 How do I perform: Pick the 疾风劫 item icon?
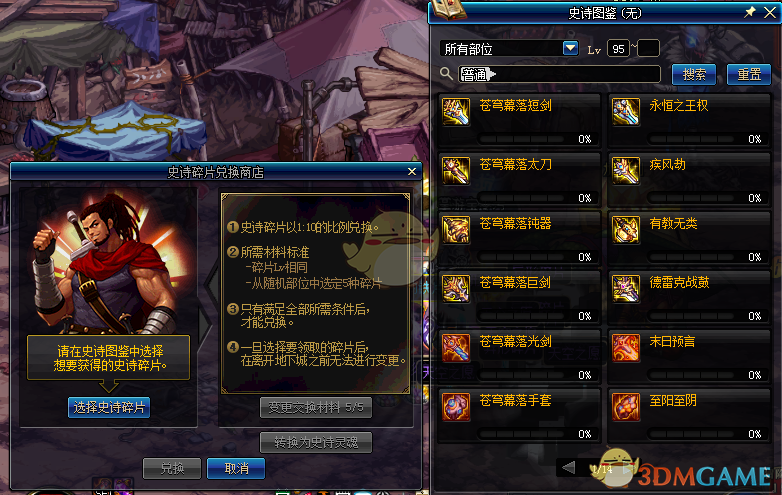pos(625,170)
